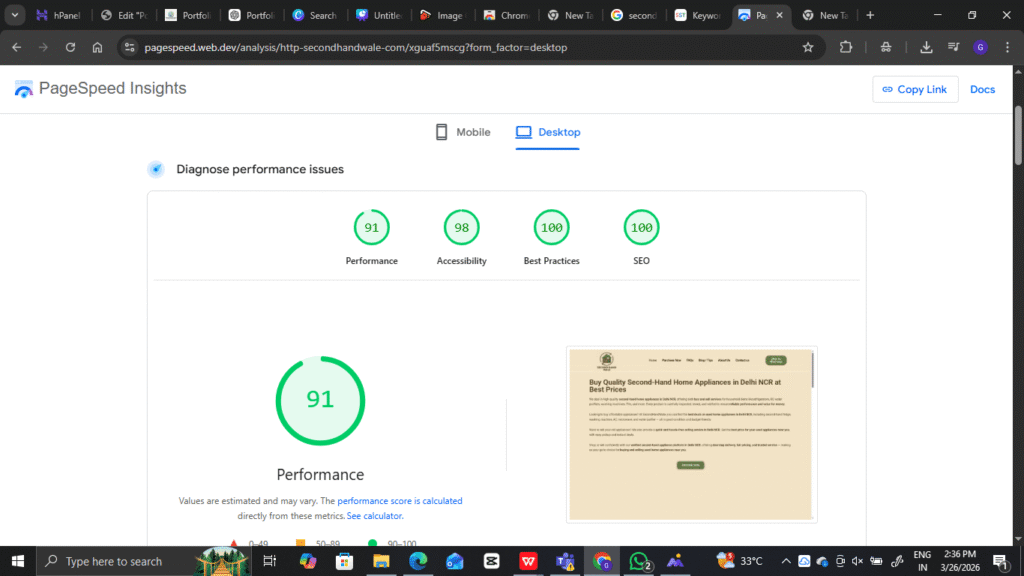Screen dimensions: 1024x576
Task: Jump to Accessibility score gauge
Action: [x=461, y=228]
